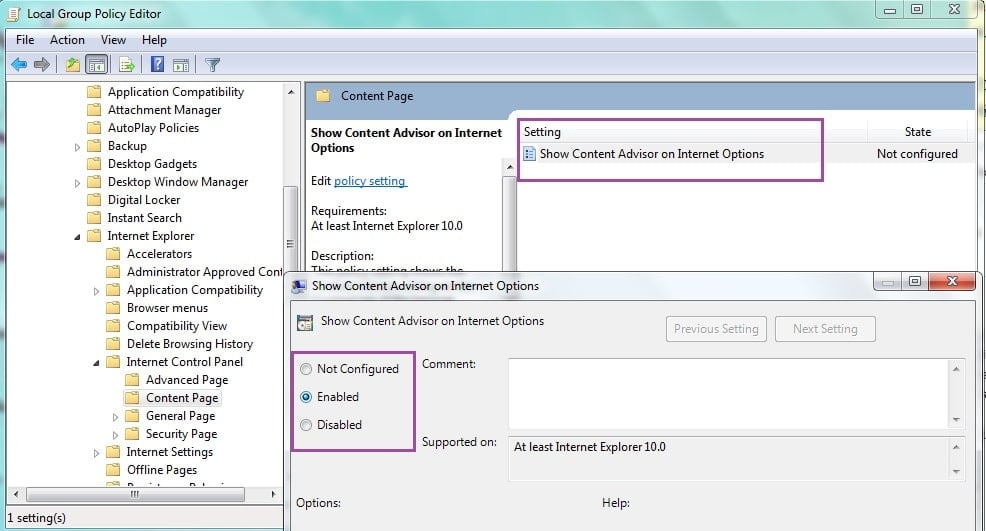Expand the Security Page node

click(x=115, y=435)
